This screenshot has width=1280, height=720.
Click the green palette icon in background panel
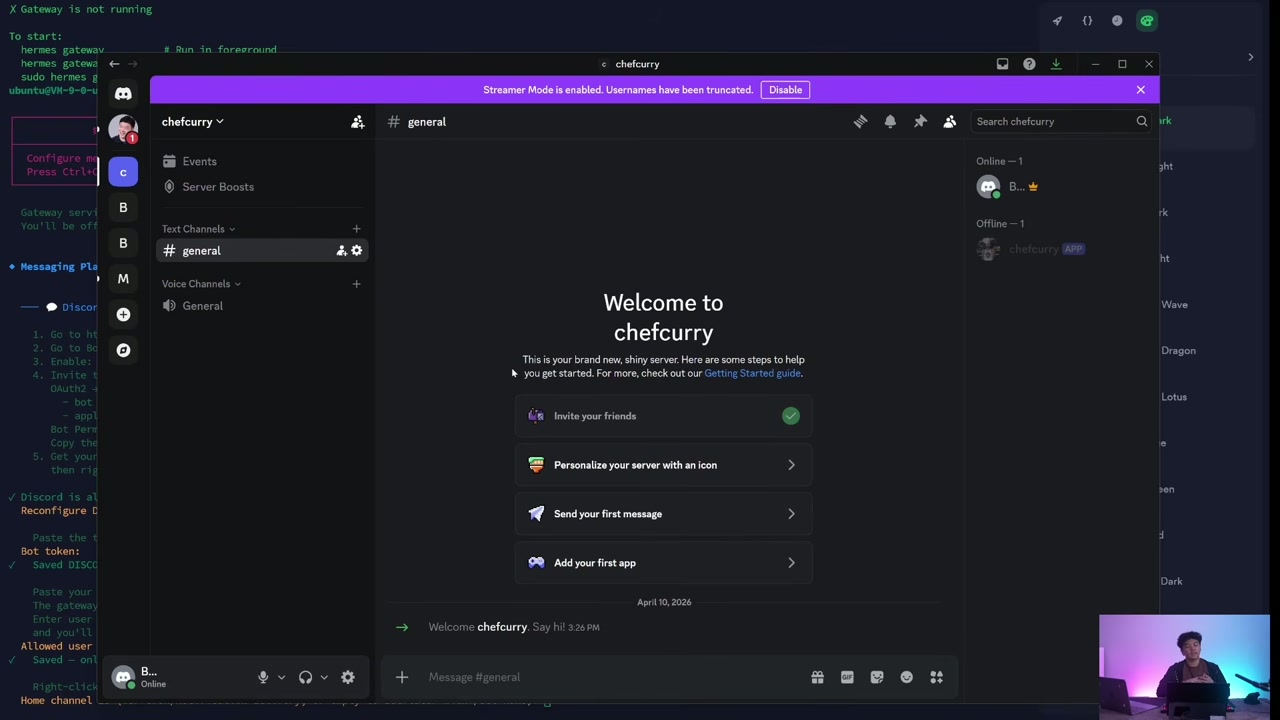click(x=1147, y=21)
